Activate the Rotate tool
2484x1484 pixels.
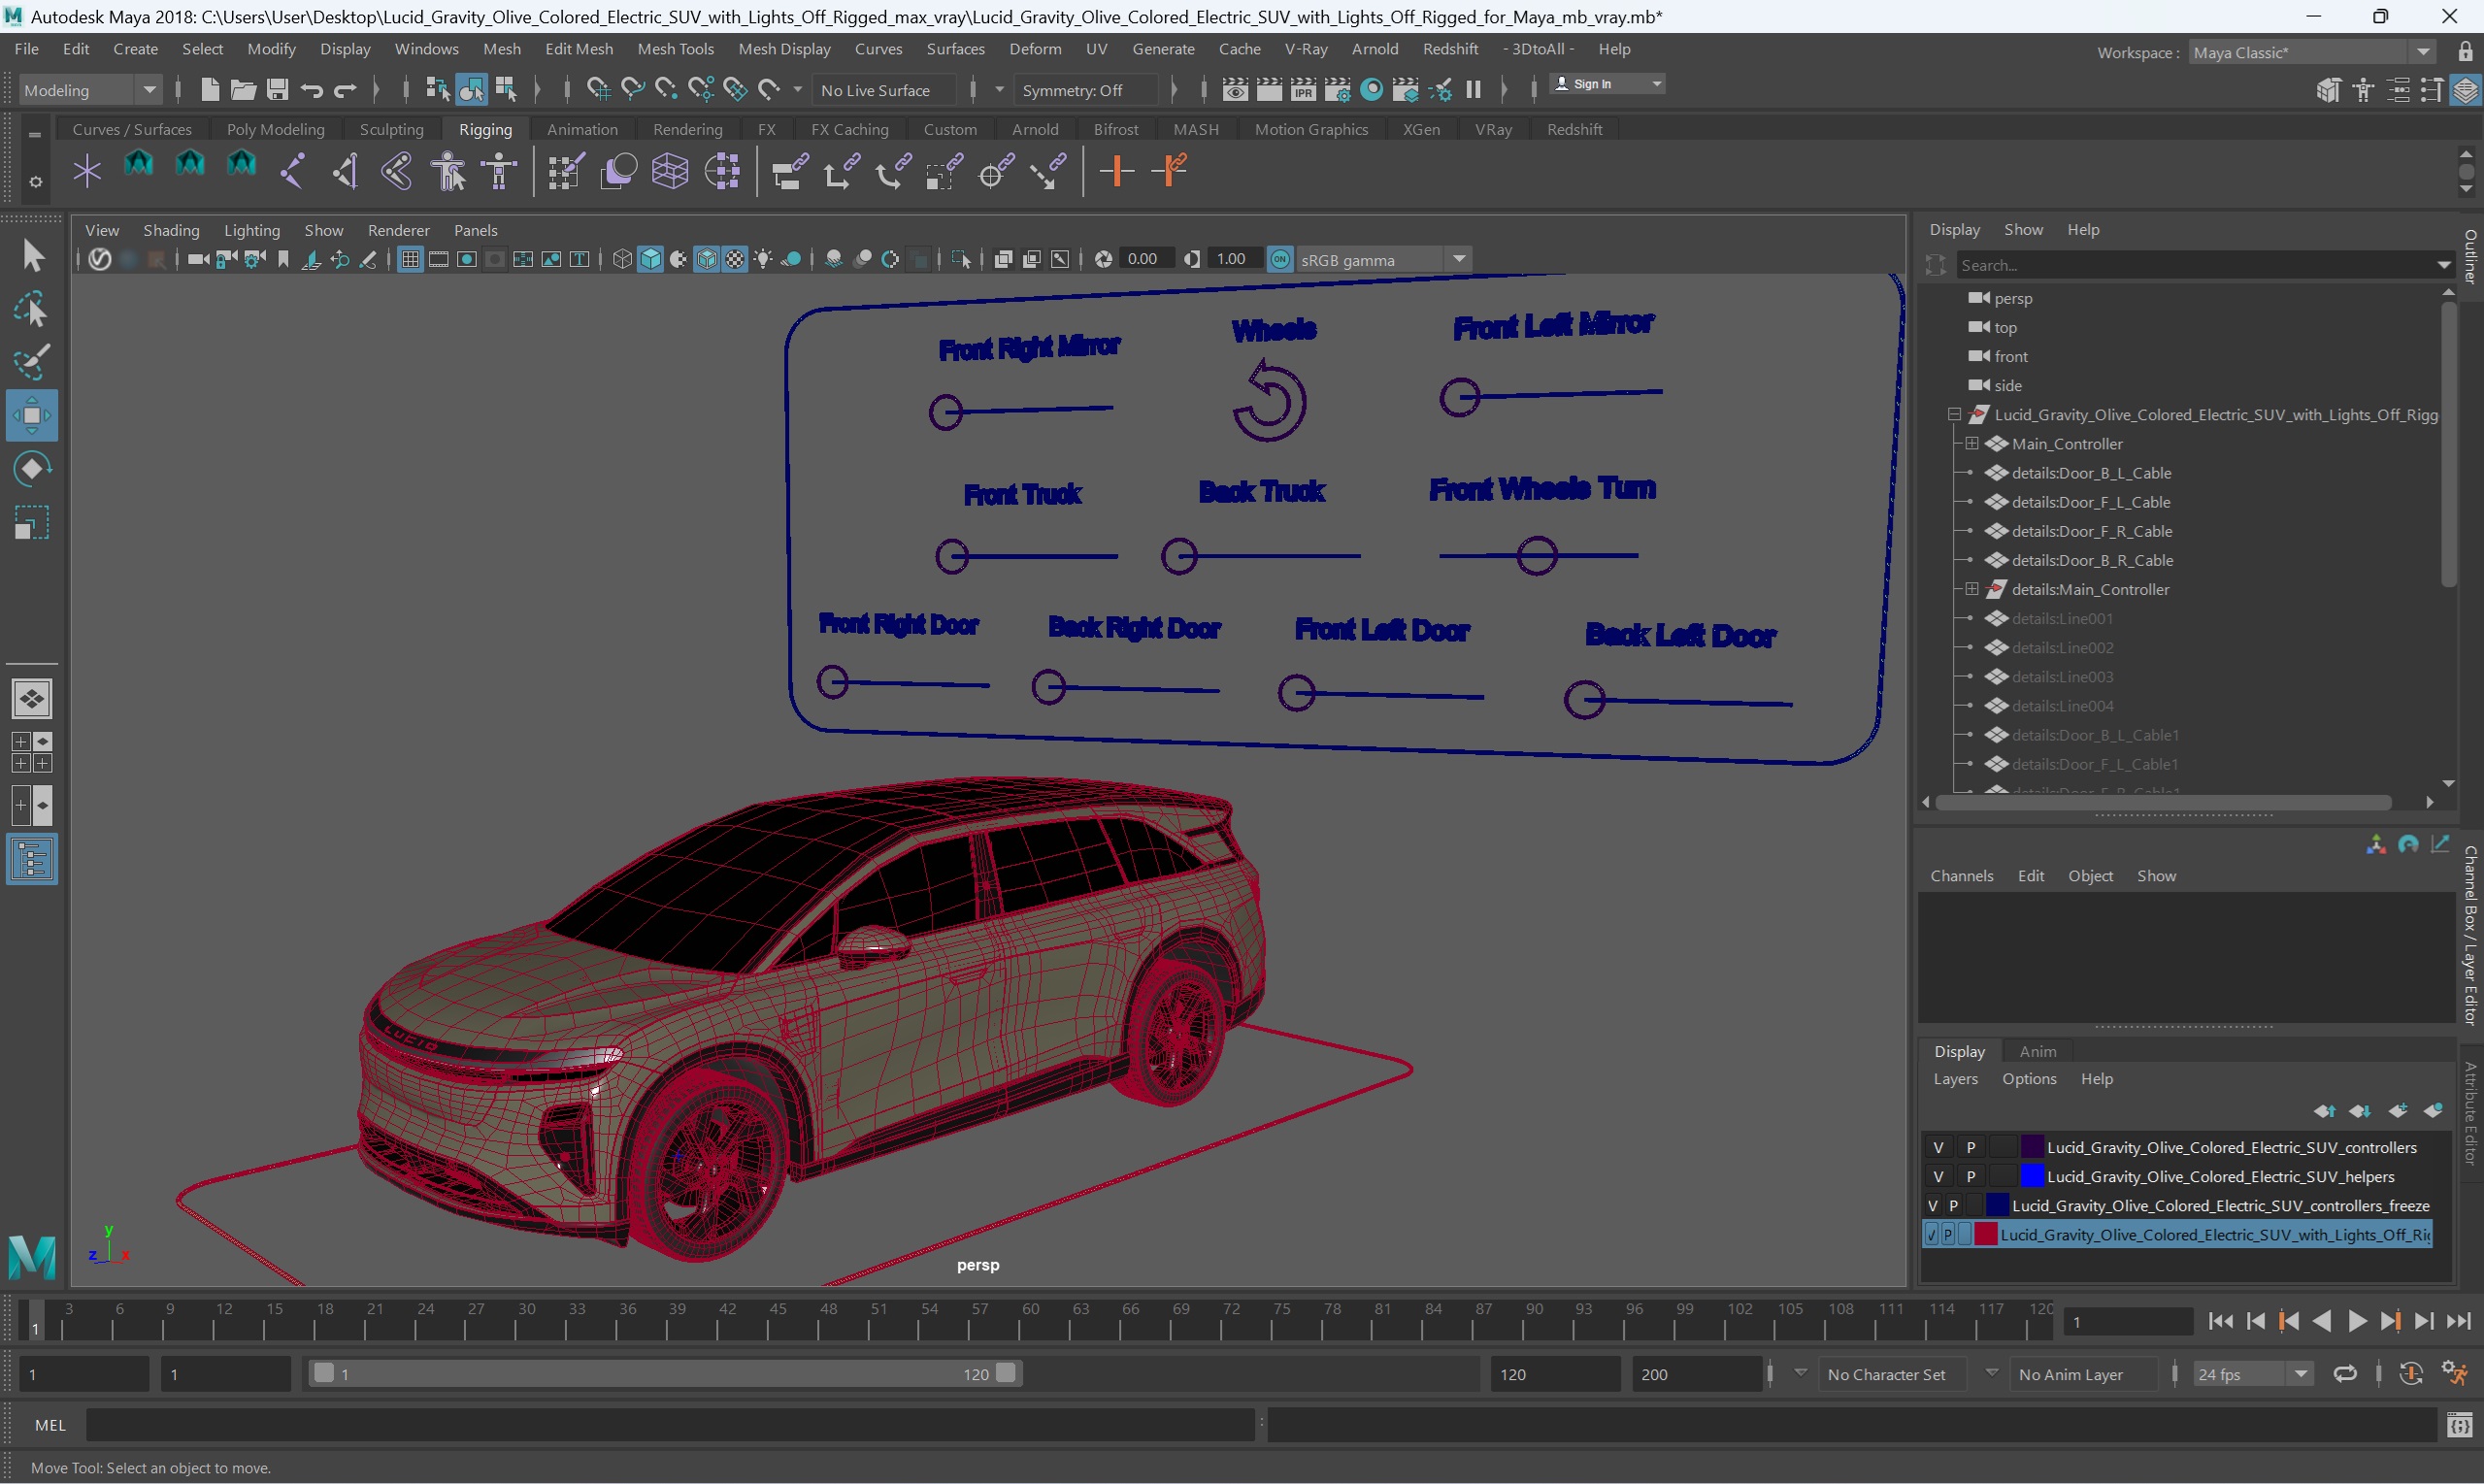coord(32,469)
